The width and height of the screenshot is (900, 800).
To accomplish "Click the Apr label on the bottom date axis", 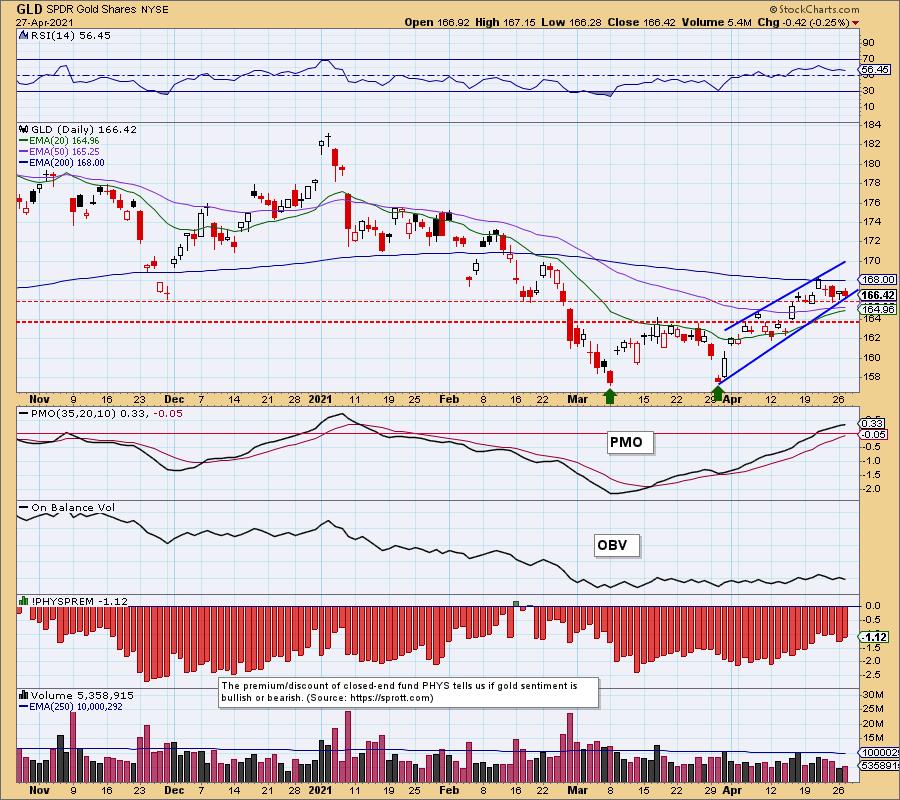I will [x=732, y=790].
